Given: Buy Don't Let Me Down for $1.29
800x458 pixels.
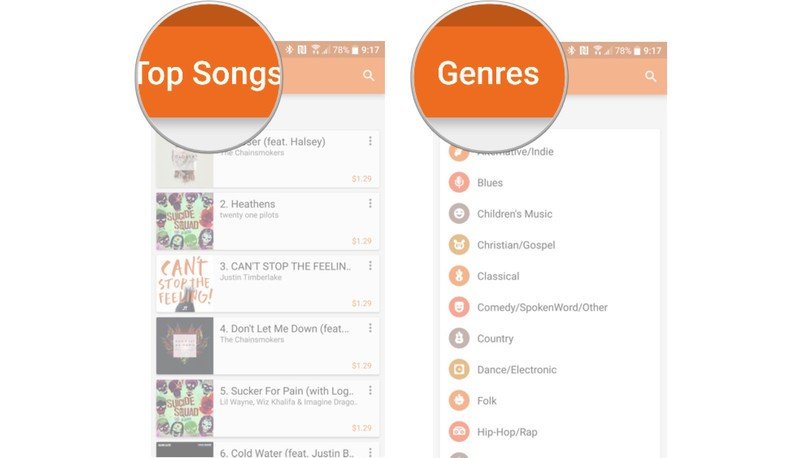Looking at the screenshot, I should coord(361,365).
